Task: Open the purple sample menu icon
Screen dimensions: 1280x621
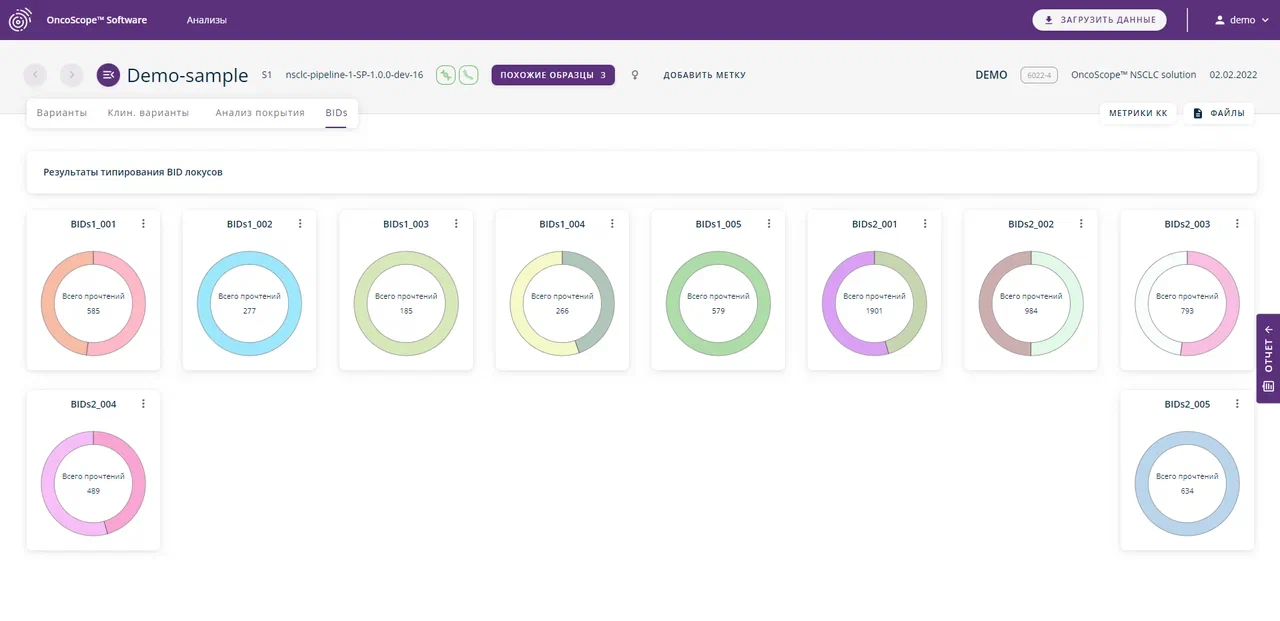Action: coord(108,75)
